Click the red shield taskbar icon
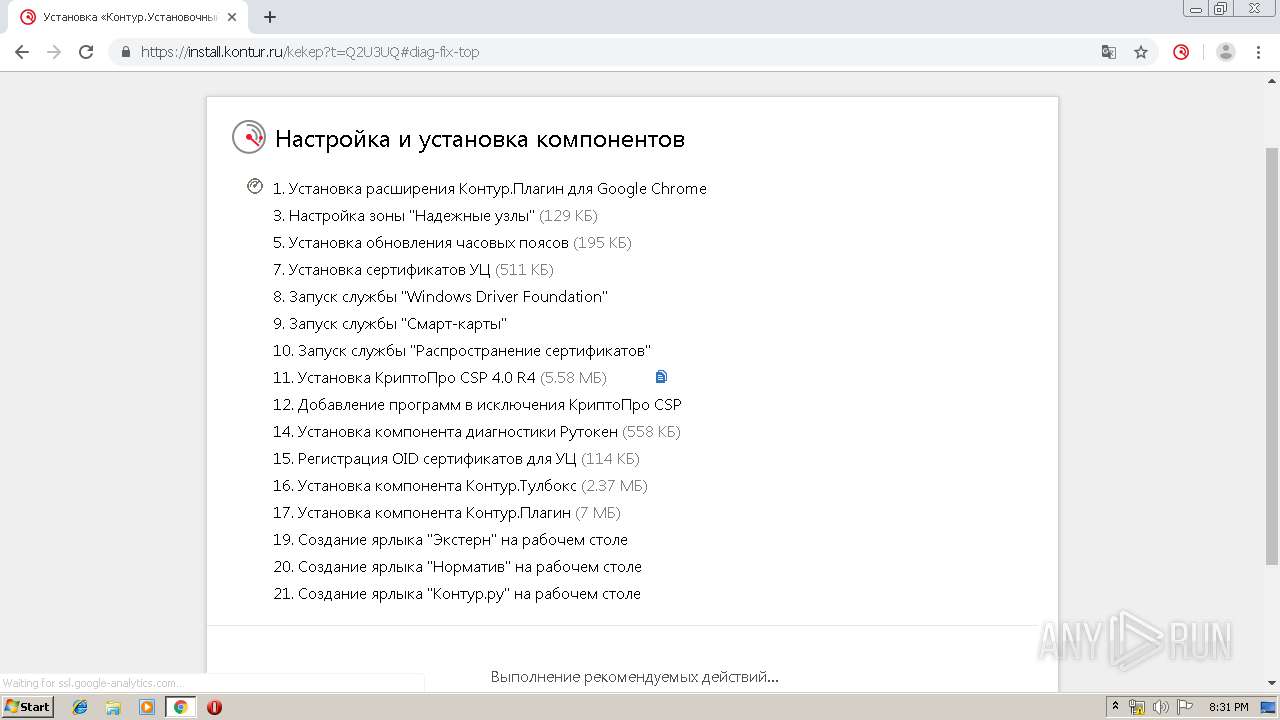Viewport: 1280px width, 720px height. pos(214,707)
